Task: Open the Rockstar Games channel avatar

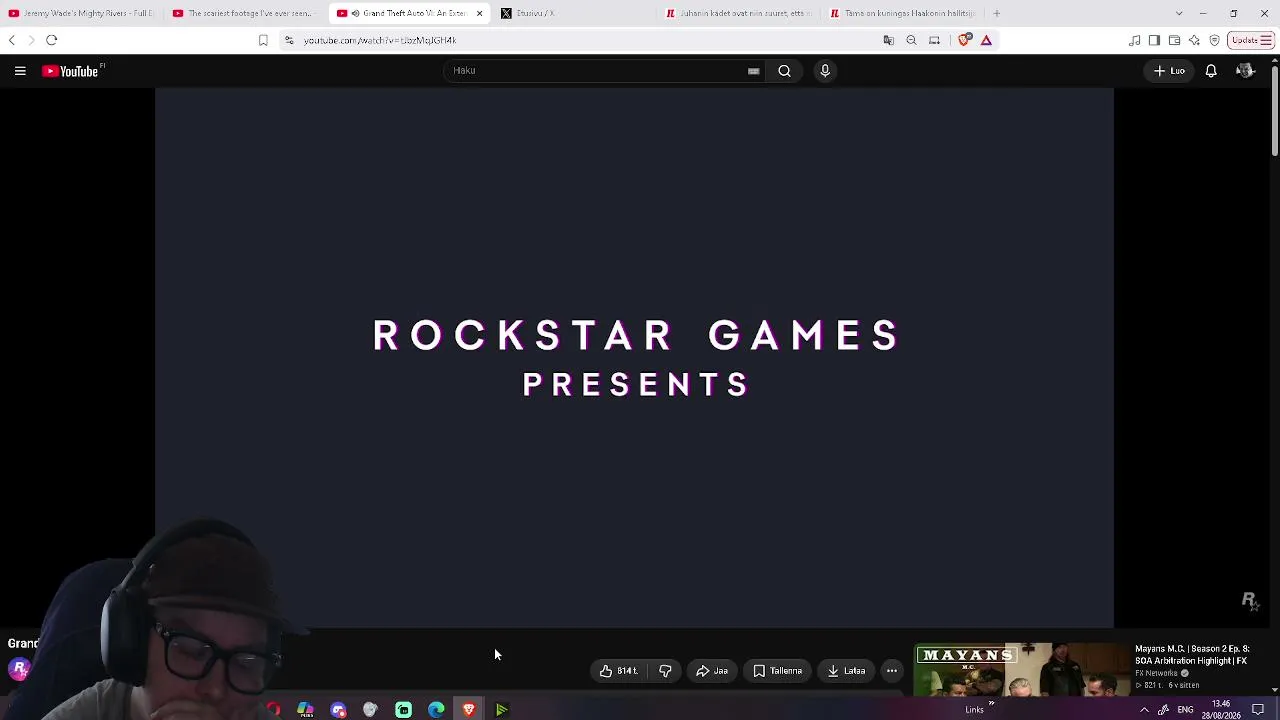Action: tap(19, 668)
